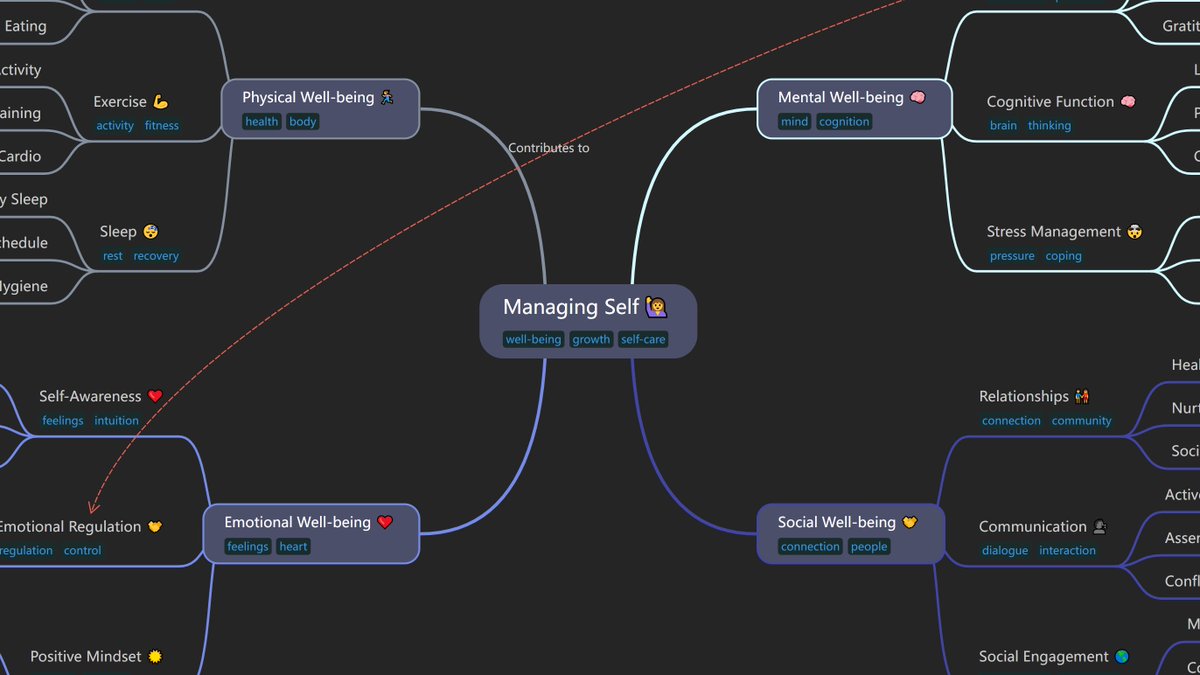Click the self-care tag under Managing Self
The width and height of the screenshot is (1200, 675).
[643, 339]
